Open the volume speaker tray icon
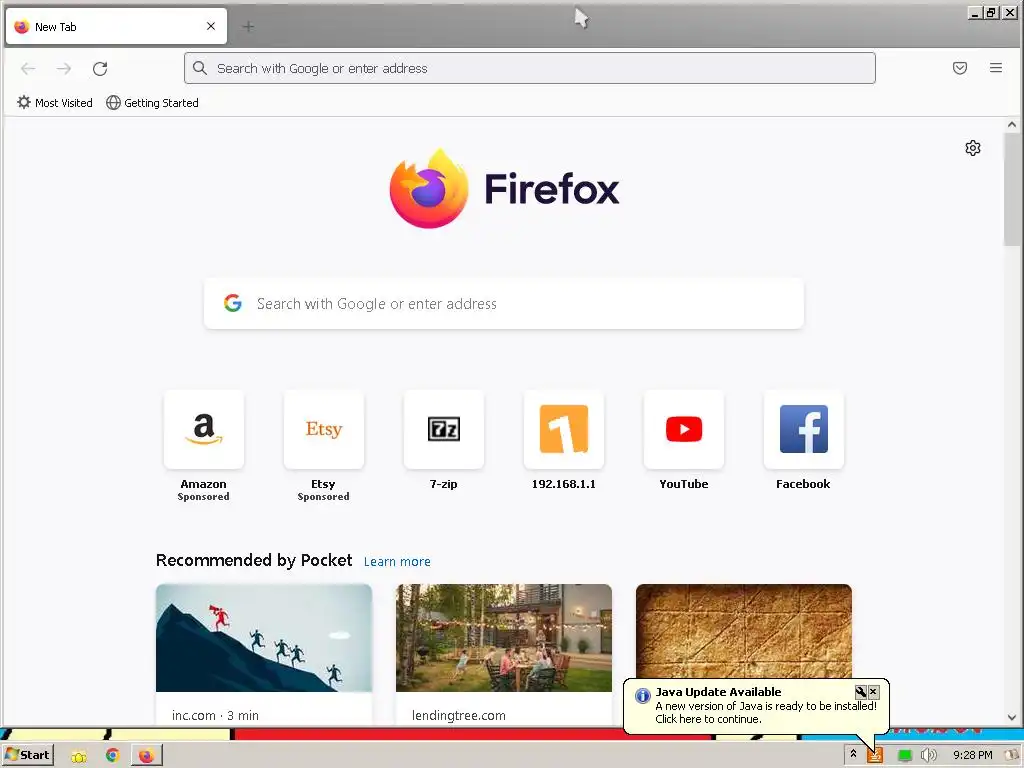The width and height of the screenshot is (1024, 768). [928, 756]
